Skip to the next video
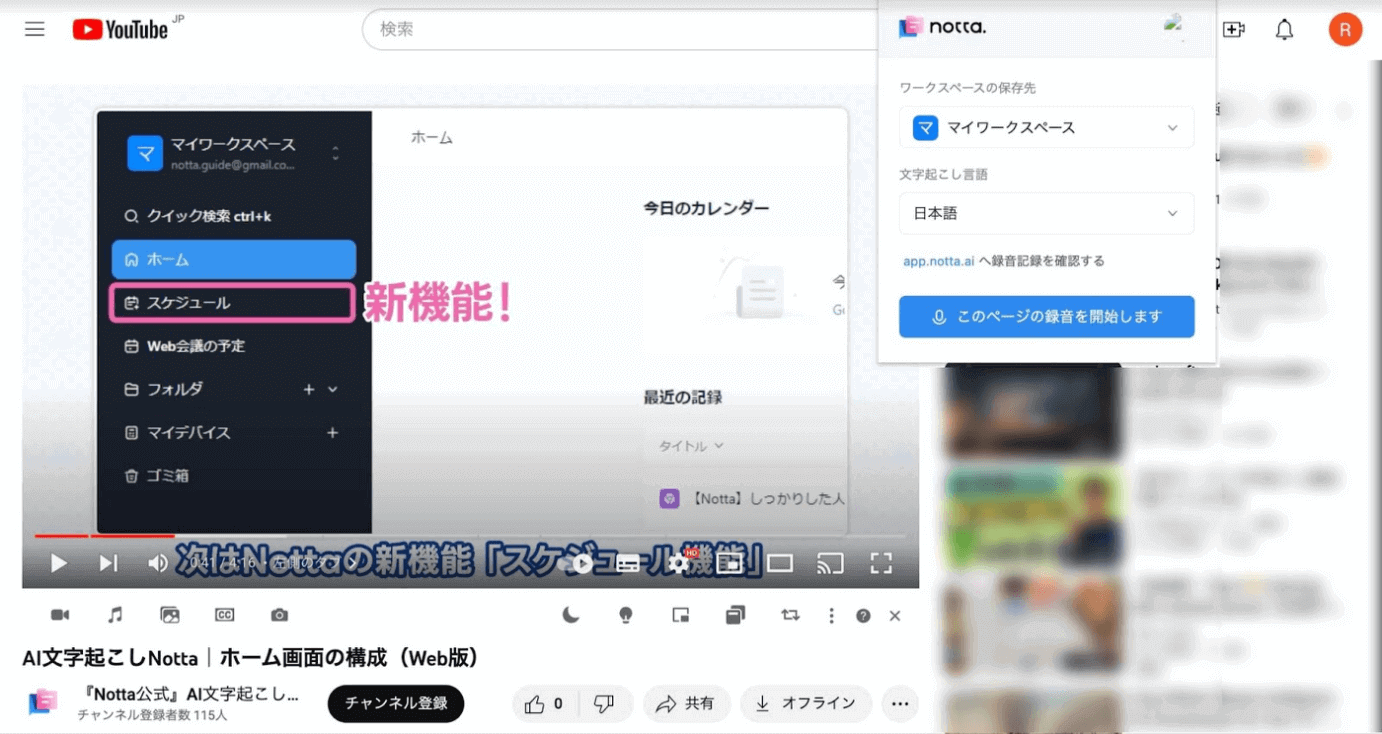Viewport: 1382px width, 734px height. (108, 563)
